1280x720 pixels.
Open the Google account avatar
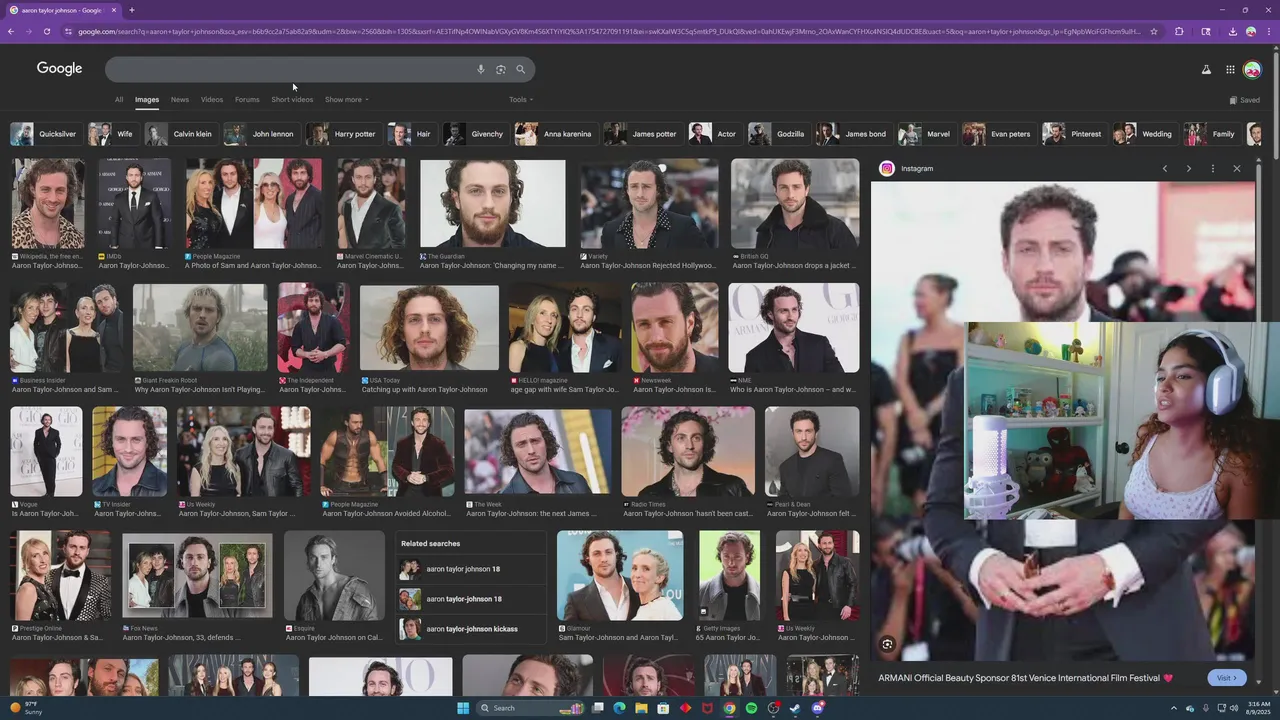[1252, 69]
